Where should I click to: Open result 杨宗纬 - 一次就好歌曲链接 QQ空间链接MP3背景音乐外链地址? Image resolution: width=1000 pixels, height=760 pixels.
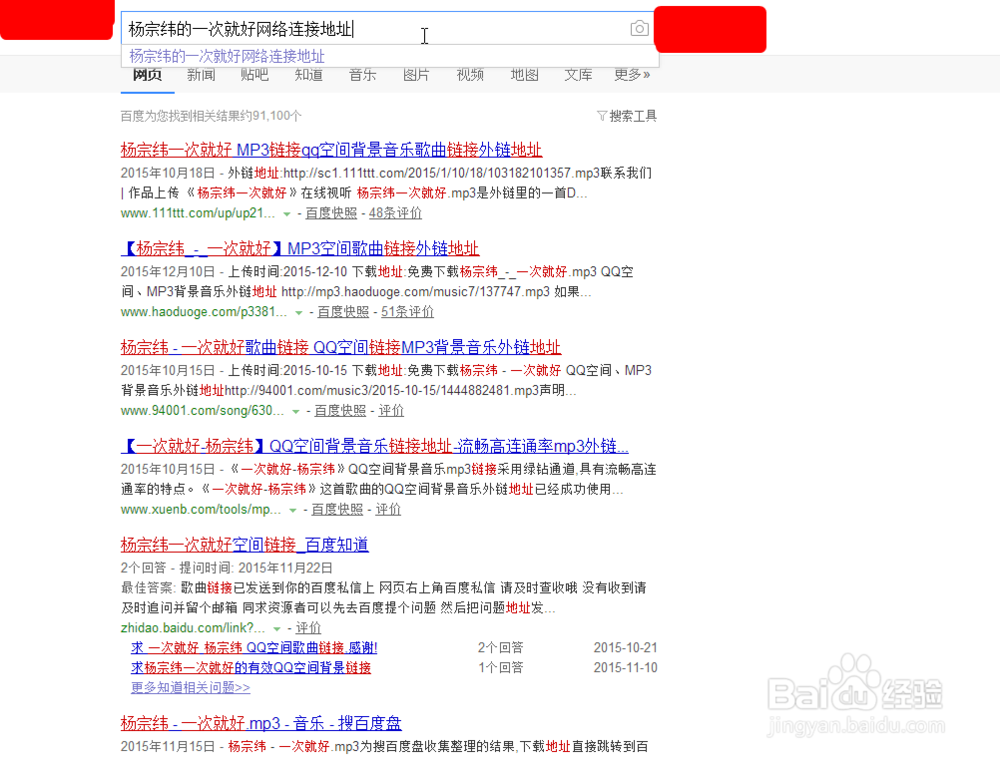coord(341,347)
